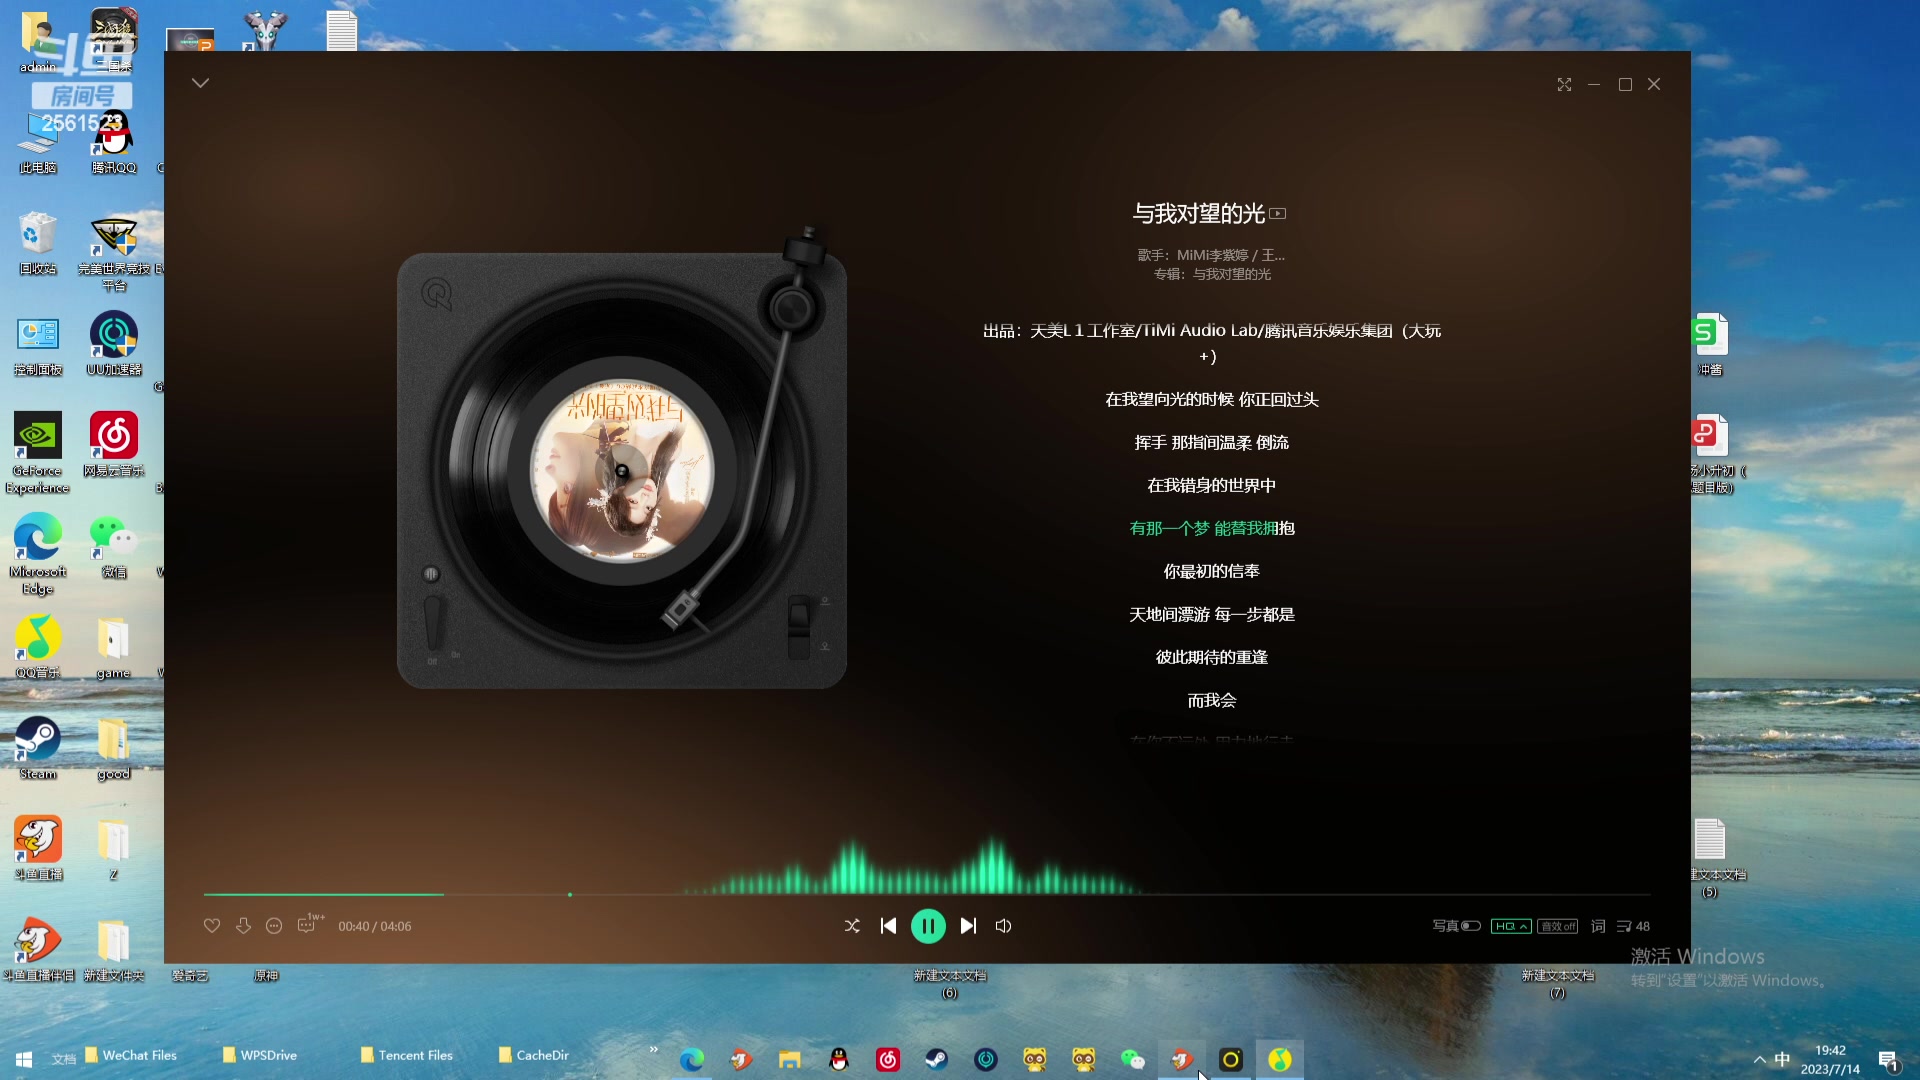This screenshot has width=1920, height=1080.
Task: Open the more options circle icon
Action: [274, 926]
